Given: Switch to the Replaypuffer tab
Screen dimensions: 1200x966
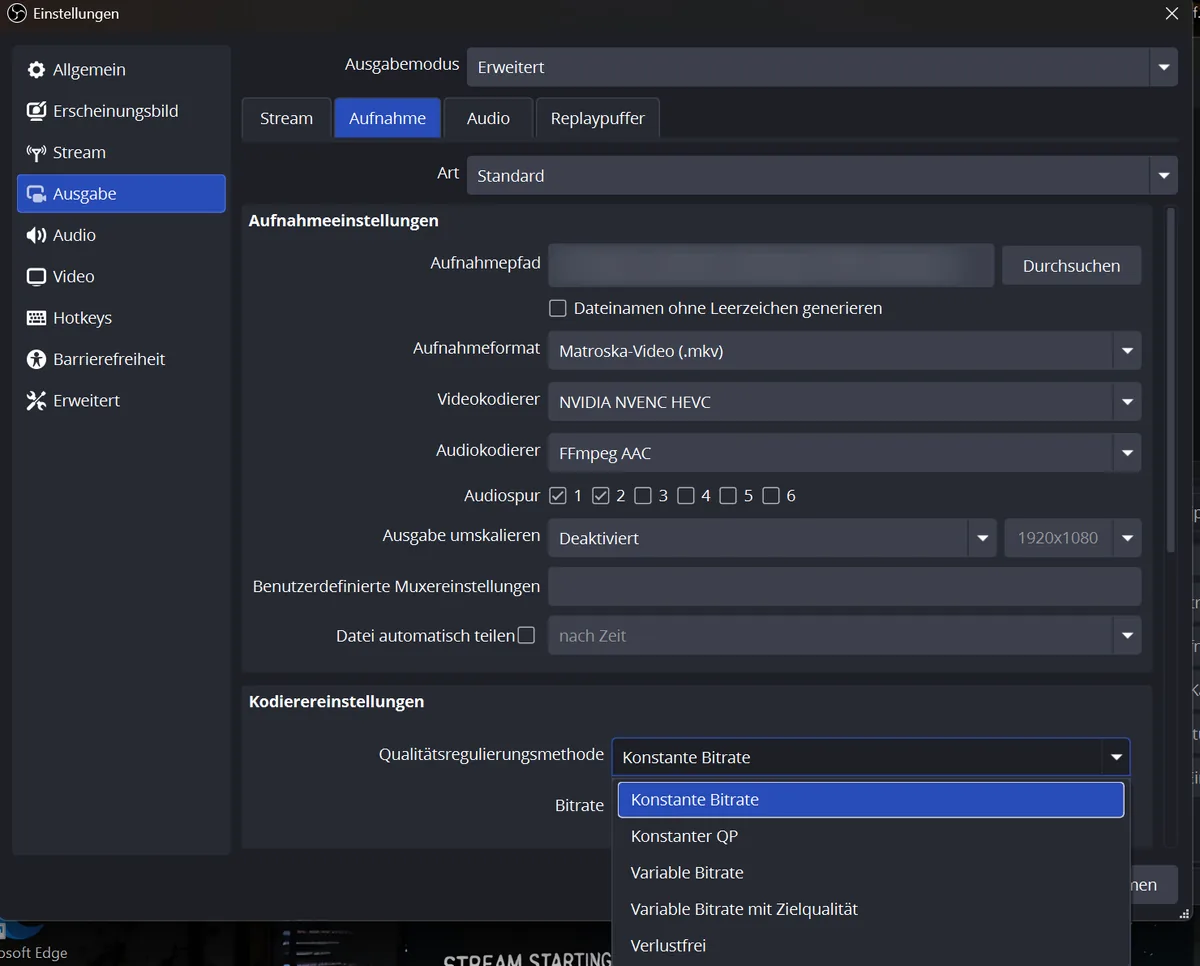Looking at the screenshot, I should click(x=597, y=118).
